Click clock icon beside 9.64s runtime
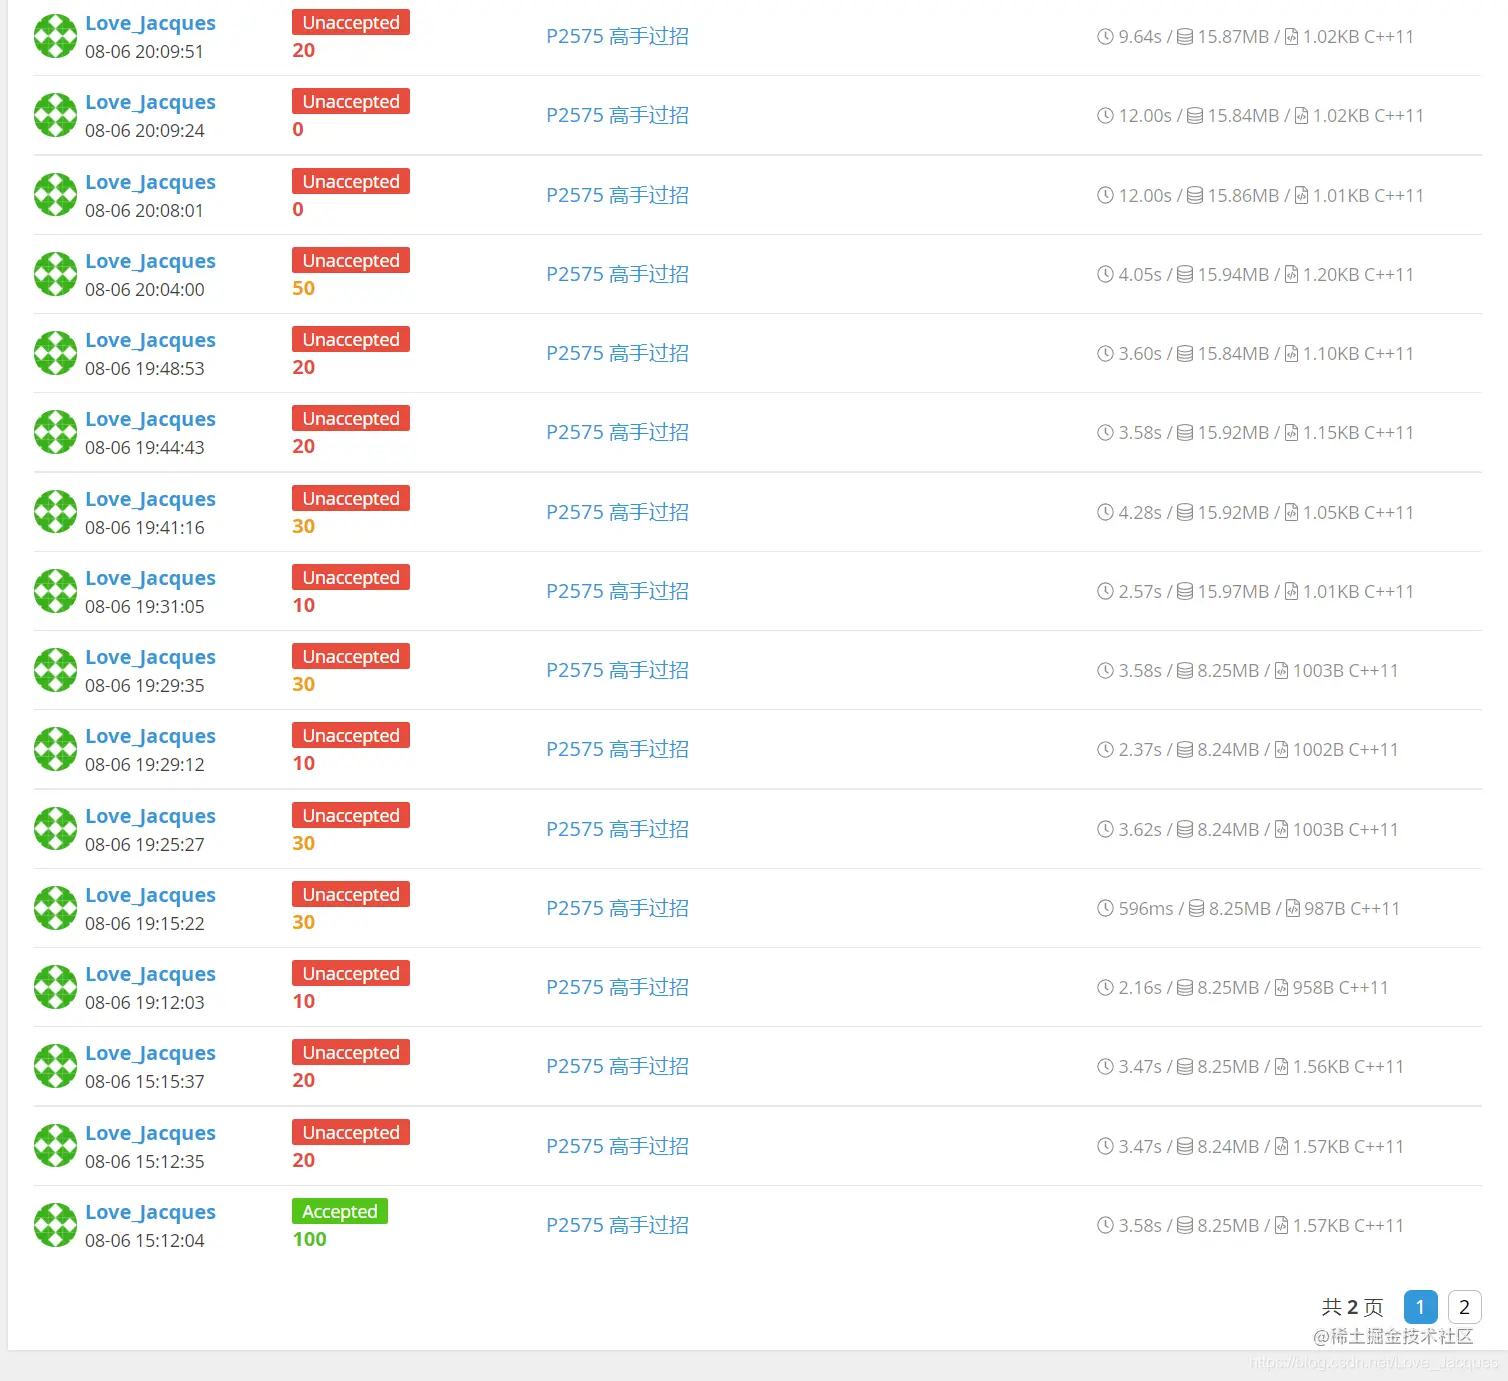Image resolution: width=1508 pixels, height=1381 pixels. (1105, 37)
